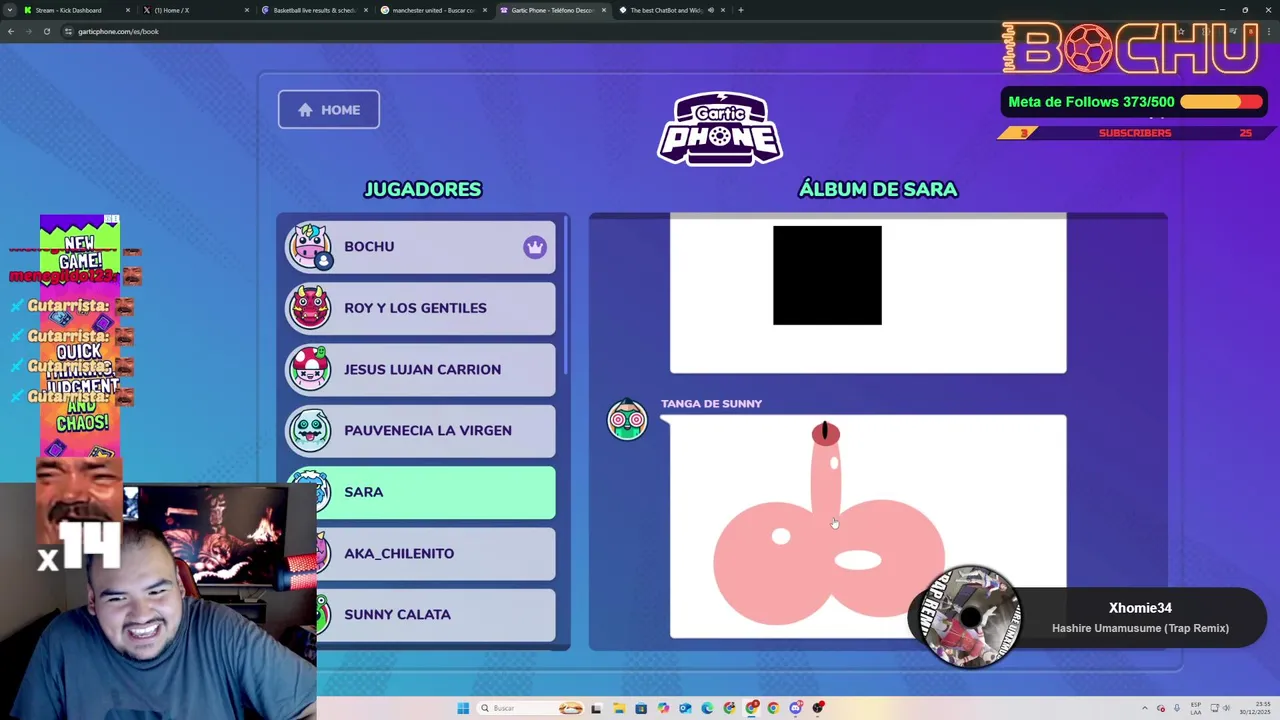
Task: Switch to the Basketball live results tab
Action: (314, 10)
